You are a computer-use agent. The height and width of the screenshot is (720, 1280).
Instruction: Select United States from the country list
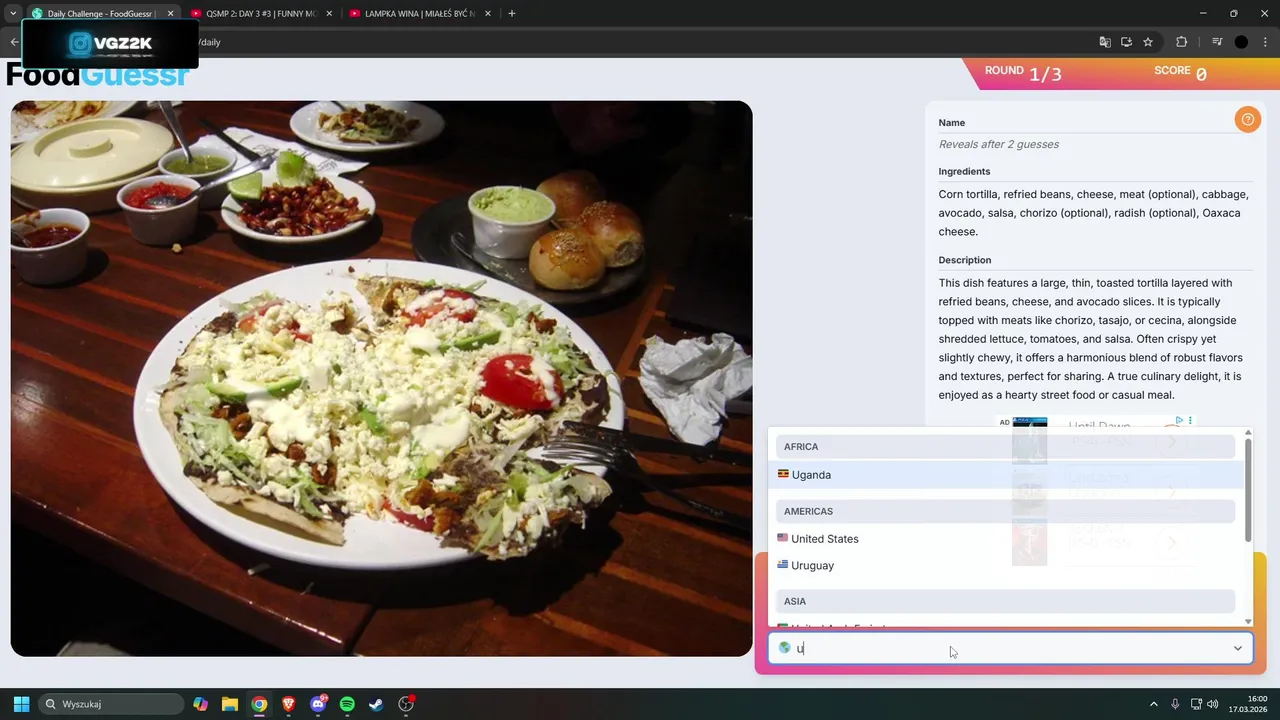1006,539
